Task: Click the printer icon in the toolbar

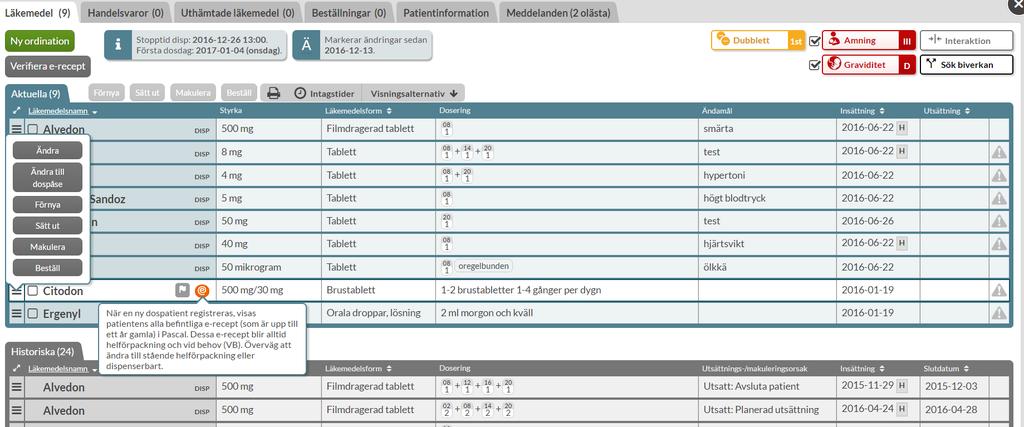Action: click(x=274, y=93)
